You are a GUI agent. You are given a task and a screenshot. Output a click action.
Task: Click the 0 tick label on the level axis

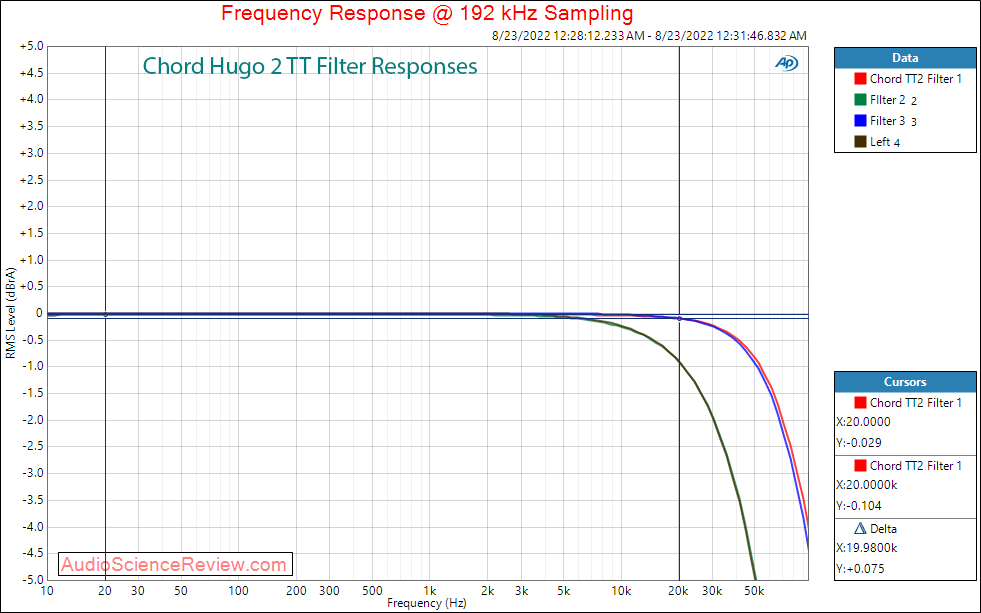coord(40,313)
